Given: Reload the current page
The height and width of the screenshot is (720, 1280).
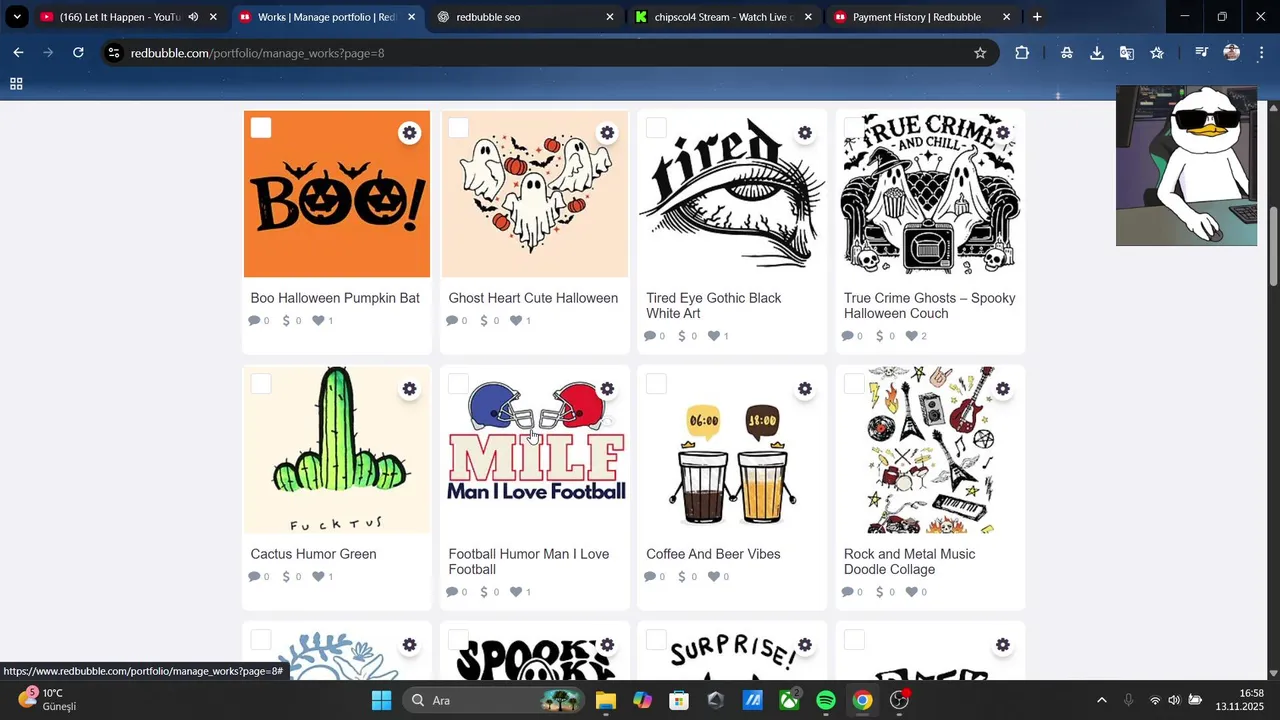Looking at the screenshot, I should 78,53.
